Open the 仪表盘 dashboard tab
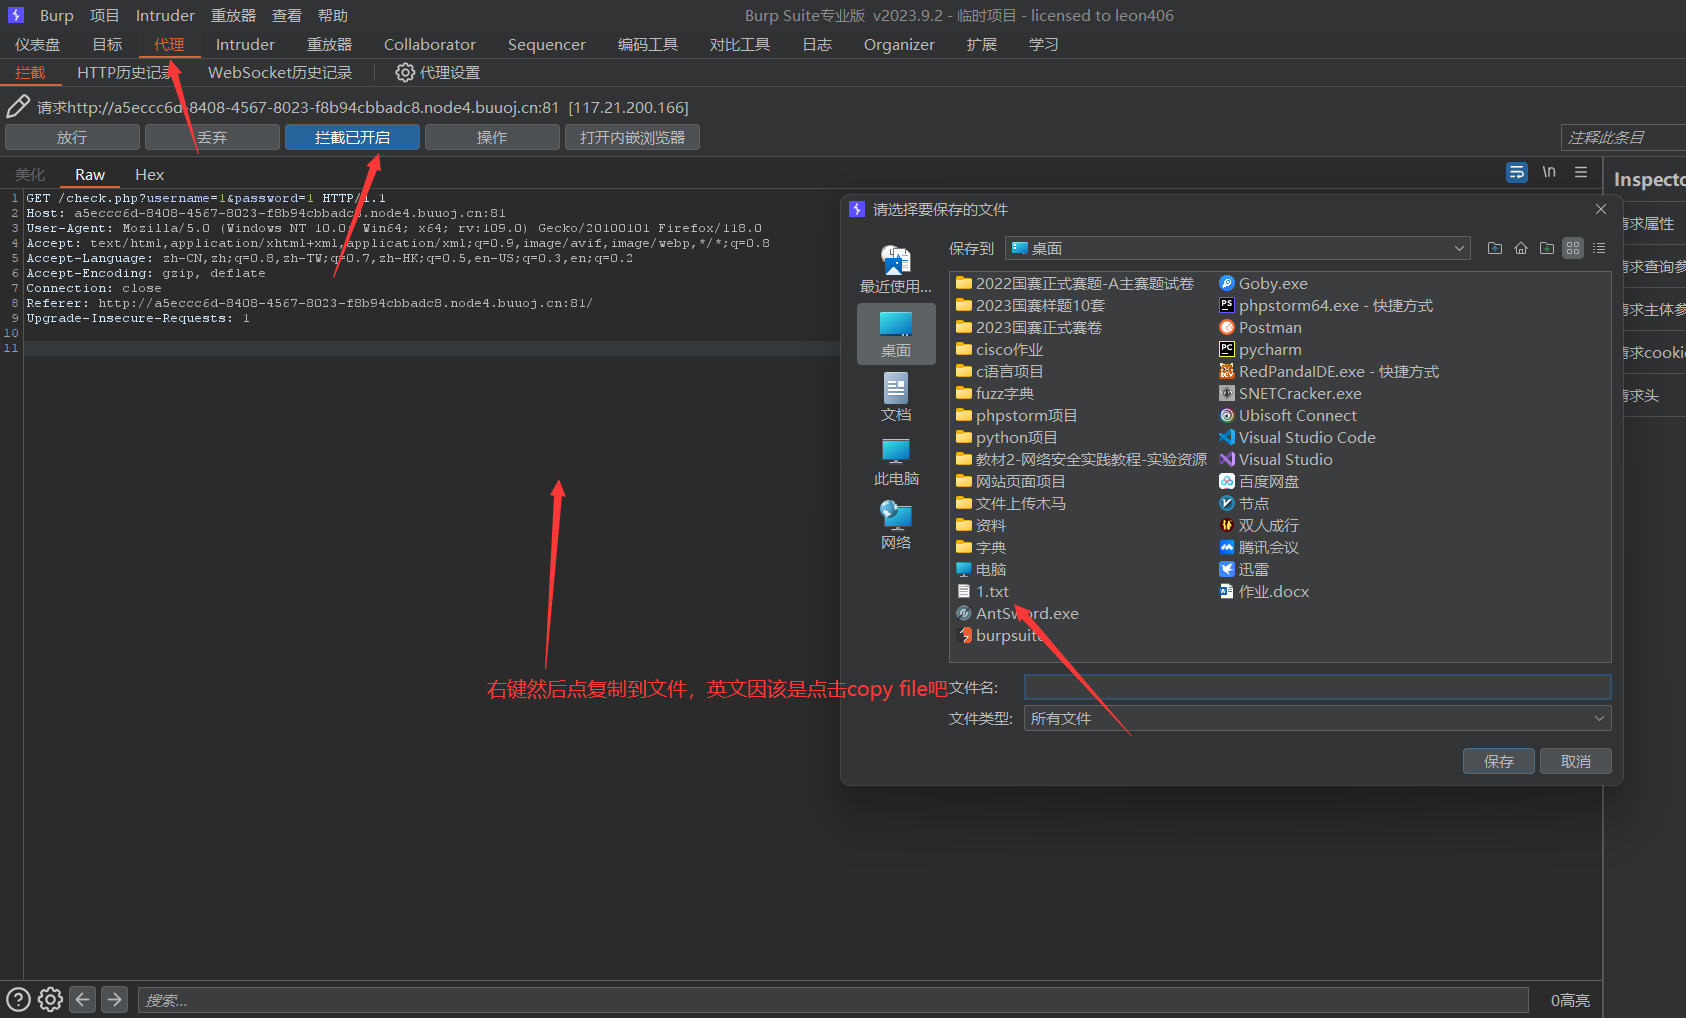 (38, 44)
